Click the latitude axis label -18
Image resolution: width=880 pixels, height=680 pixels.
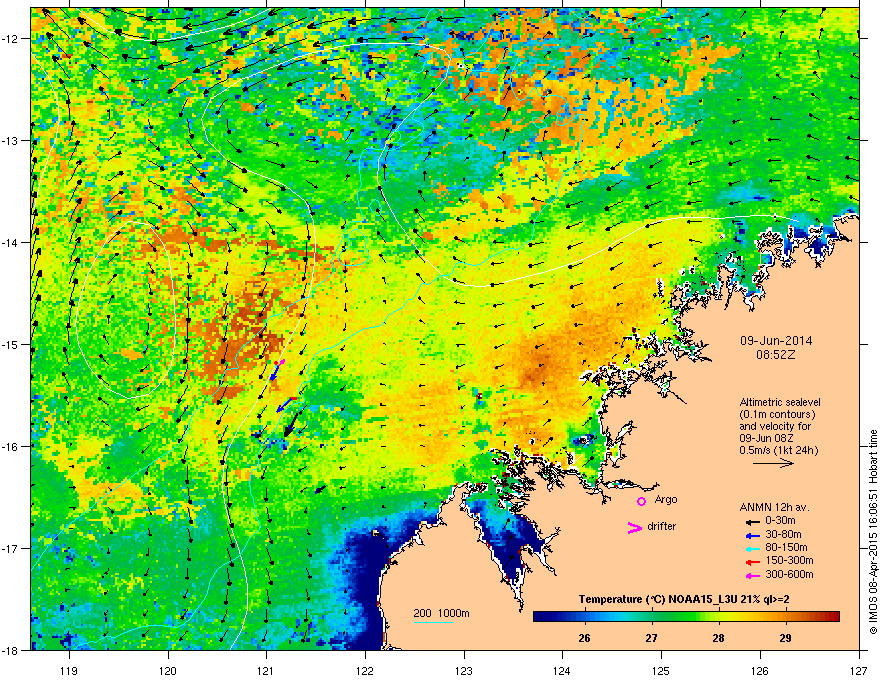pos(11,650)
